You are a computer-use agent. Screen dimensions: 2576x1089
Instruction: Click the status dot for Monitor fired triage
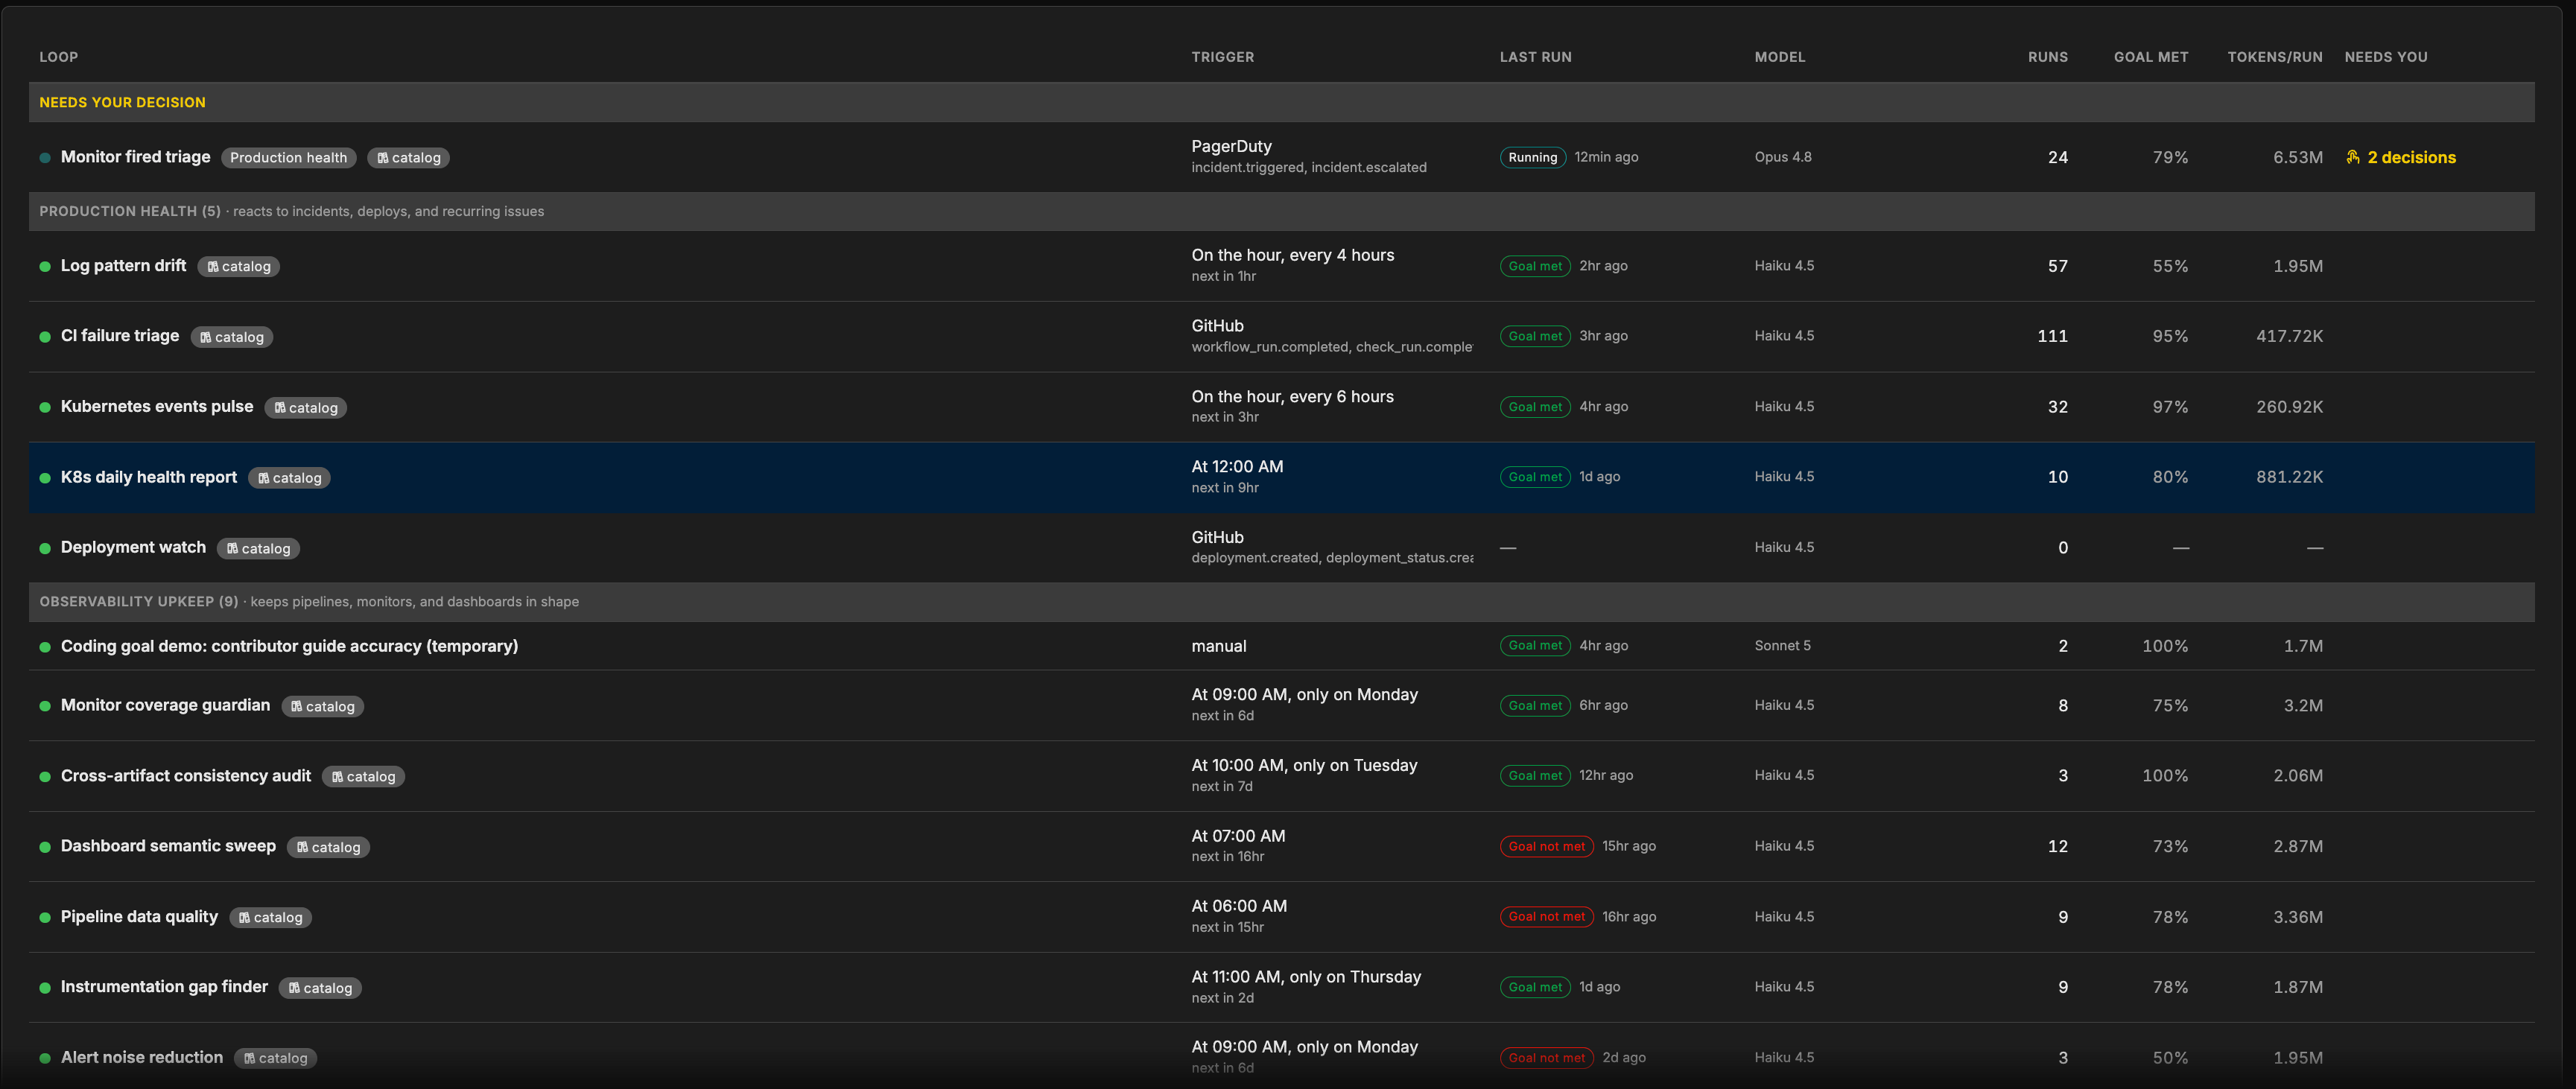pyautogui.click(x=45, y=158)
